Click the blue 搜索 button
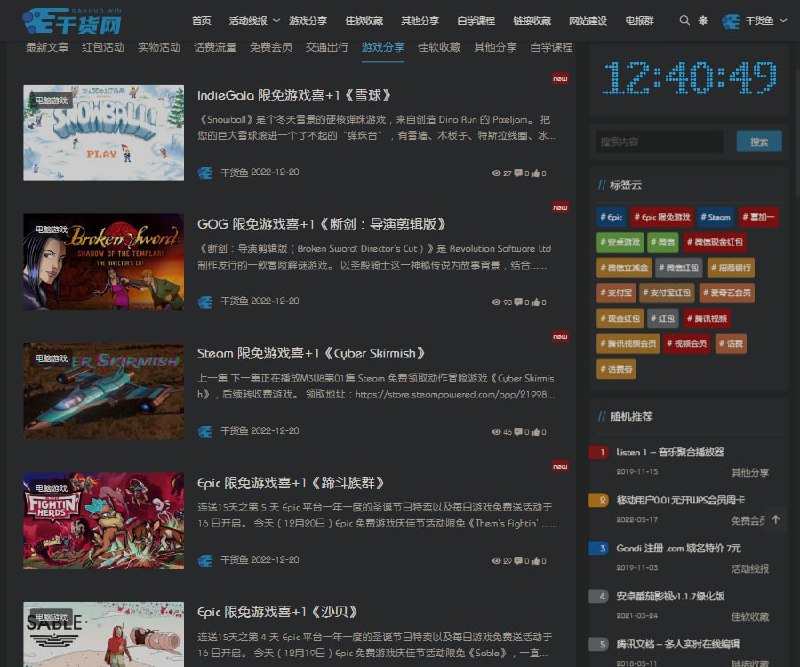This screenshot has height=667, width=800. coord(759,141)
